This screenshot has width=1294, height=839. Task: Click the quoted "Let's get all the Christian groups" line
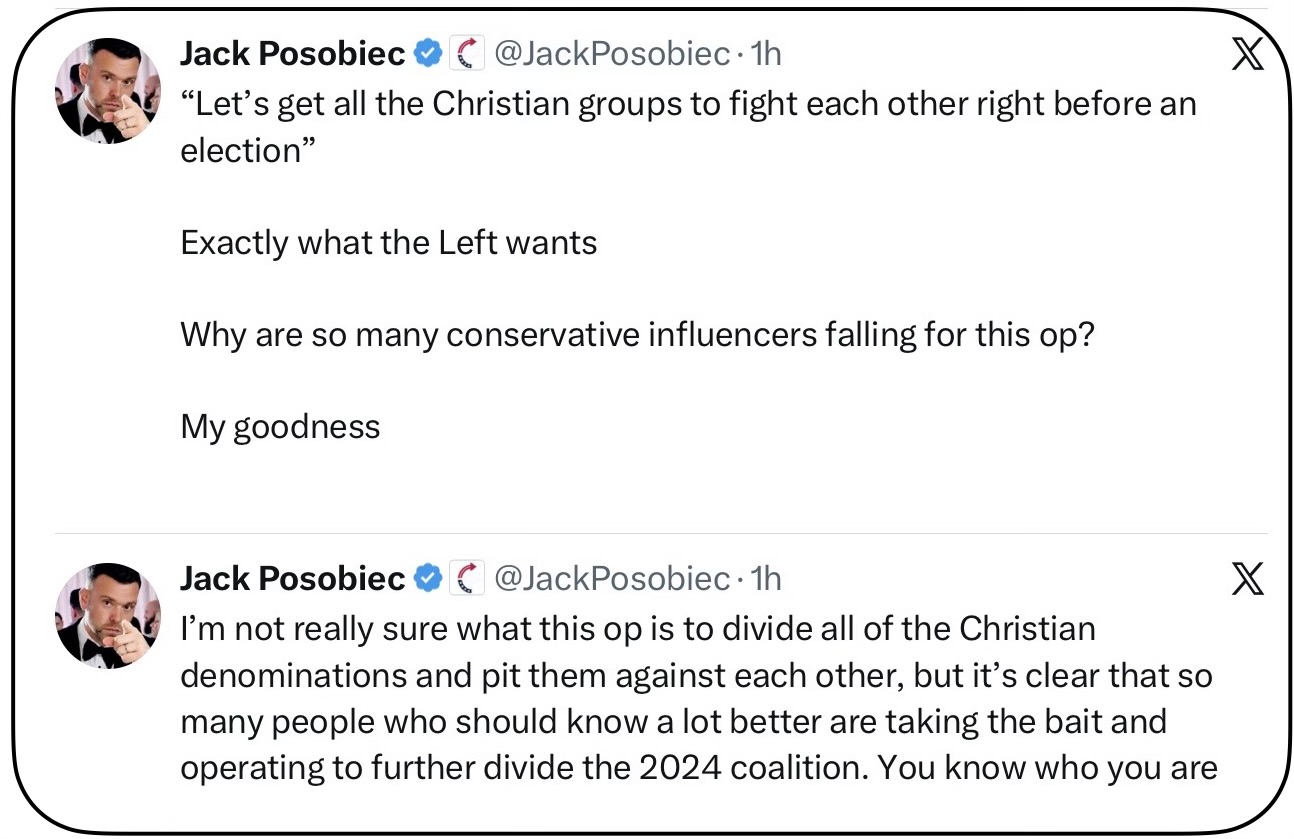687,103
